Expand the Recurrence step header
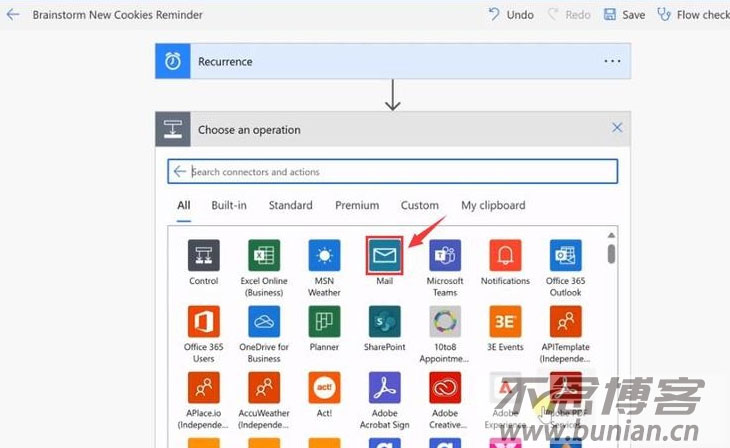Screen dimensions: 730x448 tap(393, 61)
